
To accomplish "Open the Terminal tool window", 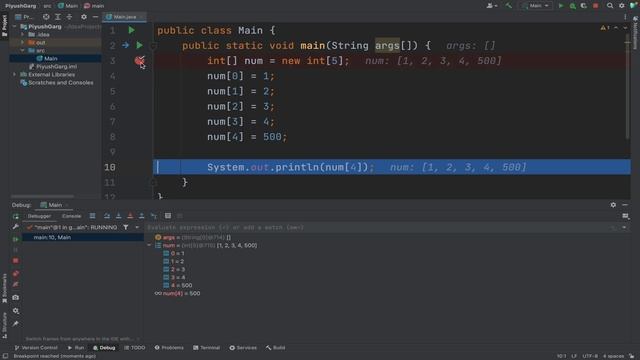I will tap(207, 348).
